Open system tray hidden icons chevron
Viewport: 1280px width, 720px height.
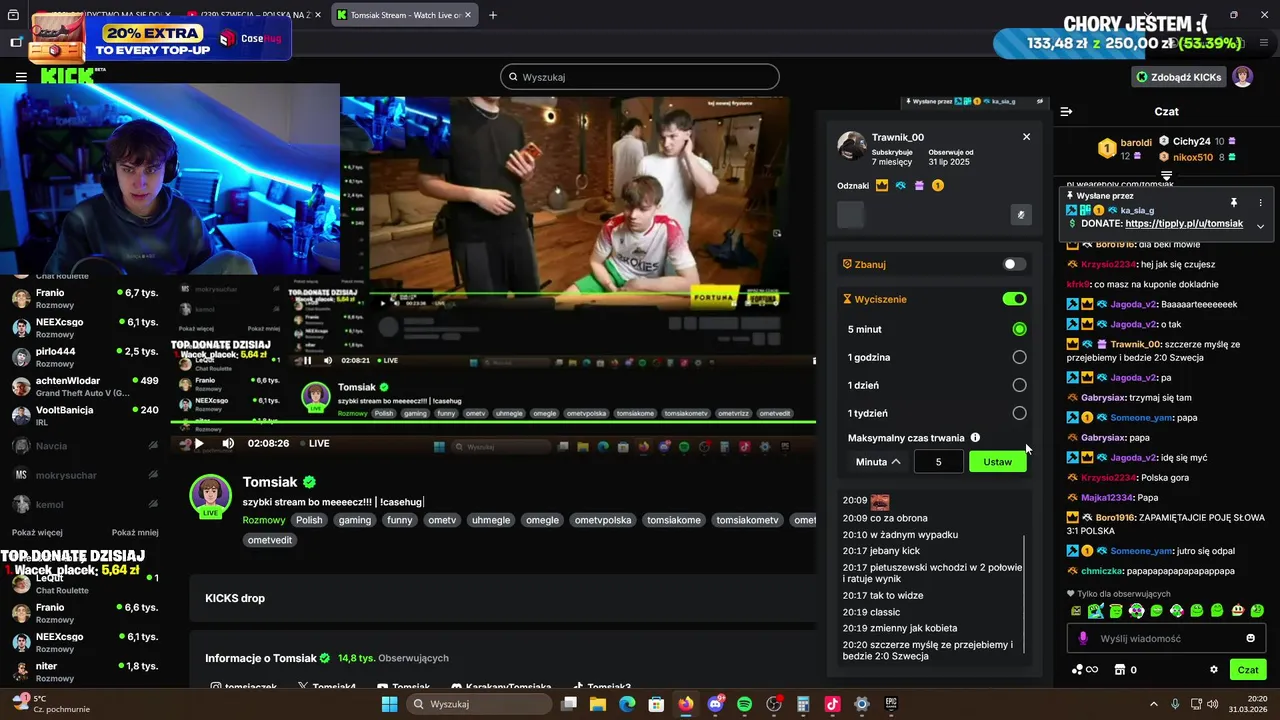[x=1153, y=704]
